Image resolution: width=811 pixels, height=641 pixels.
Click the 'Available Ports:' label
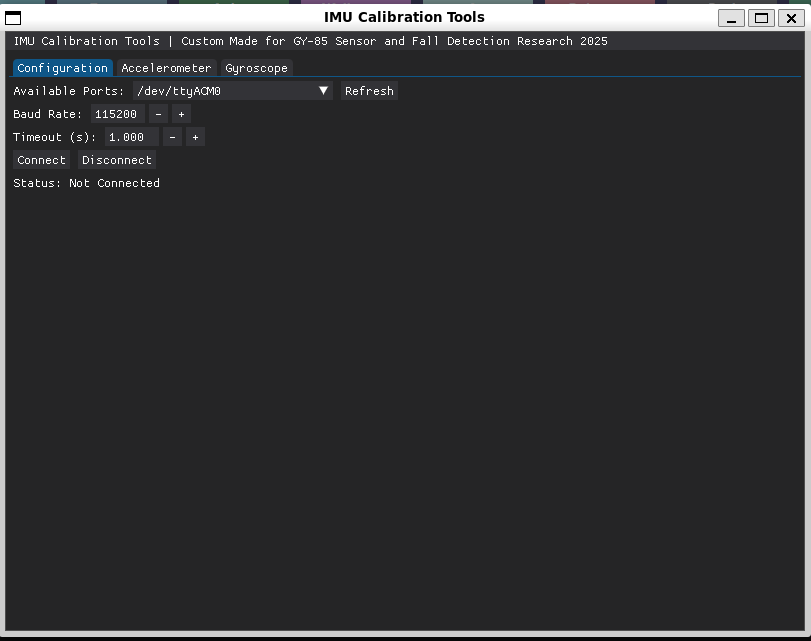[69, 91]
